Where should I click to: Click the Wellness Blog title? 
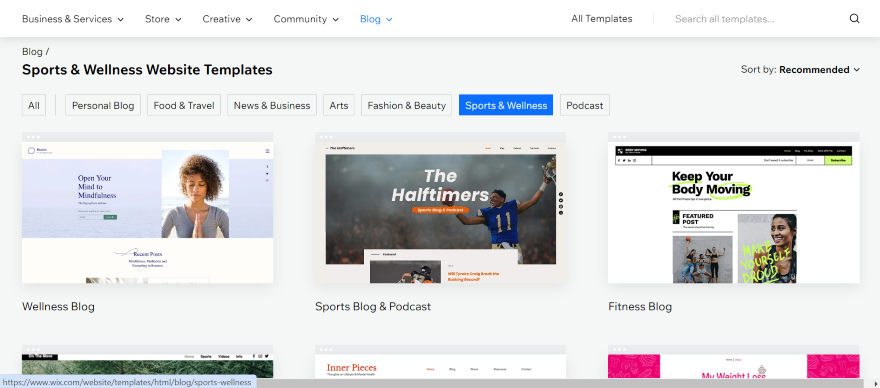click(58, 307)
